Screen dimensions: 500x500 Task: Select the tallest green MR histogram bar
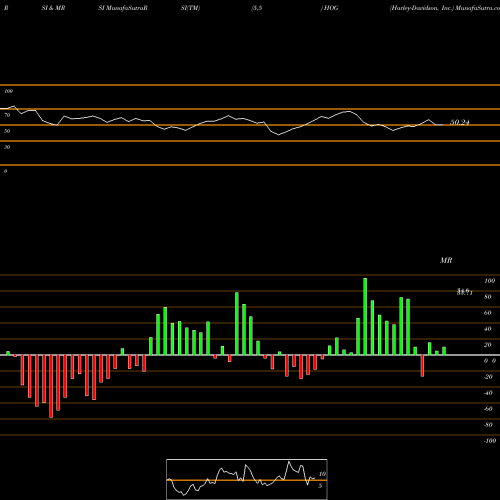(365, 316)
